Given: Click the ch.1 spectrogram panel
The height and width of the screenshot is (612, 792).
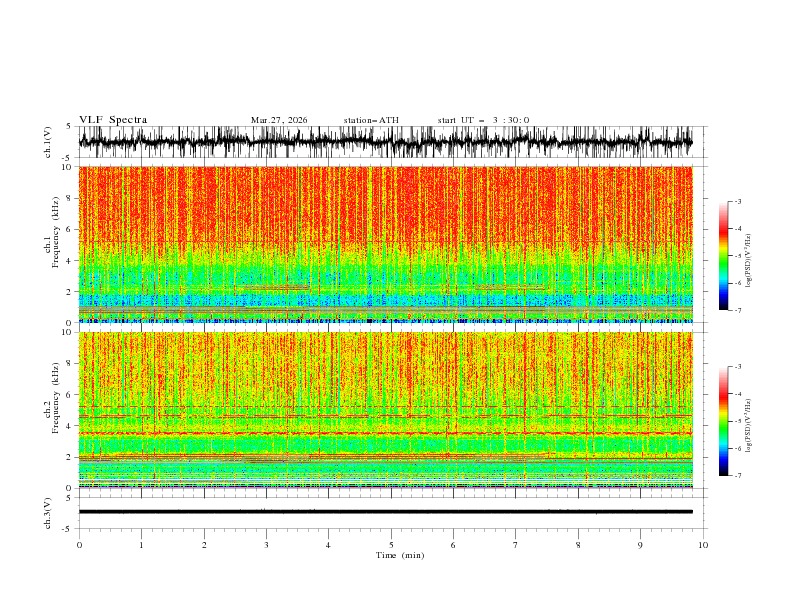Looking at the screenshot, I should coord(385,244).
